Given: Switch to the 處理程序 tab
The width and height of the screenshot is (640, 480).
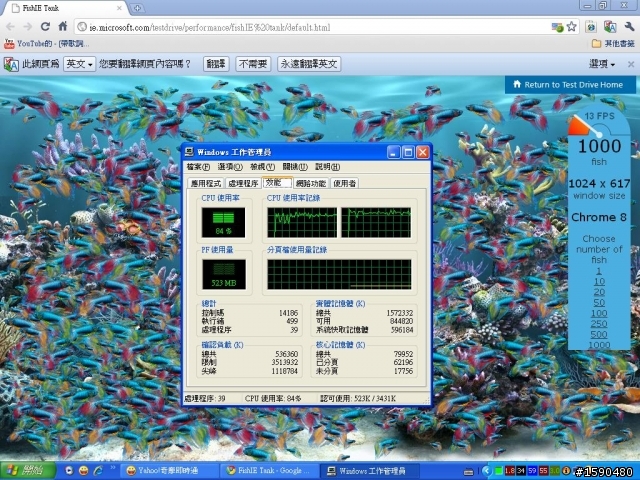Looking at the screenshot, I should (243, 184).
